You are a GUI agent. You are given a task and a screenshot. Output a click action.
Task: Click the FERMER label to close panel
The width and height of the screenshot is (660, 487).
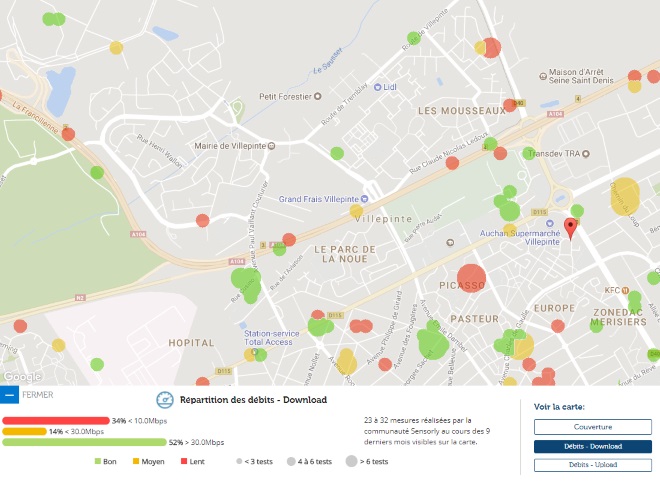click(x=38, y=395)
